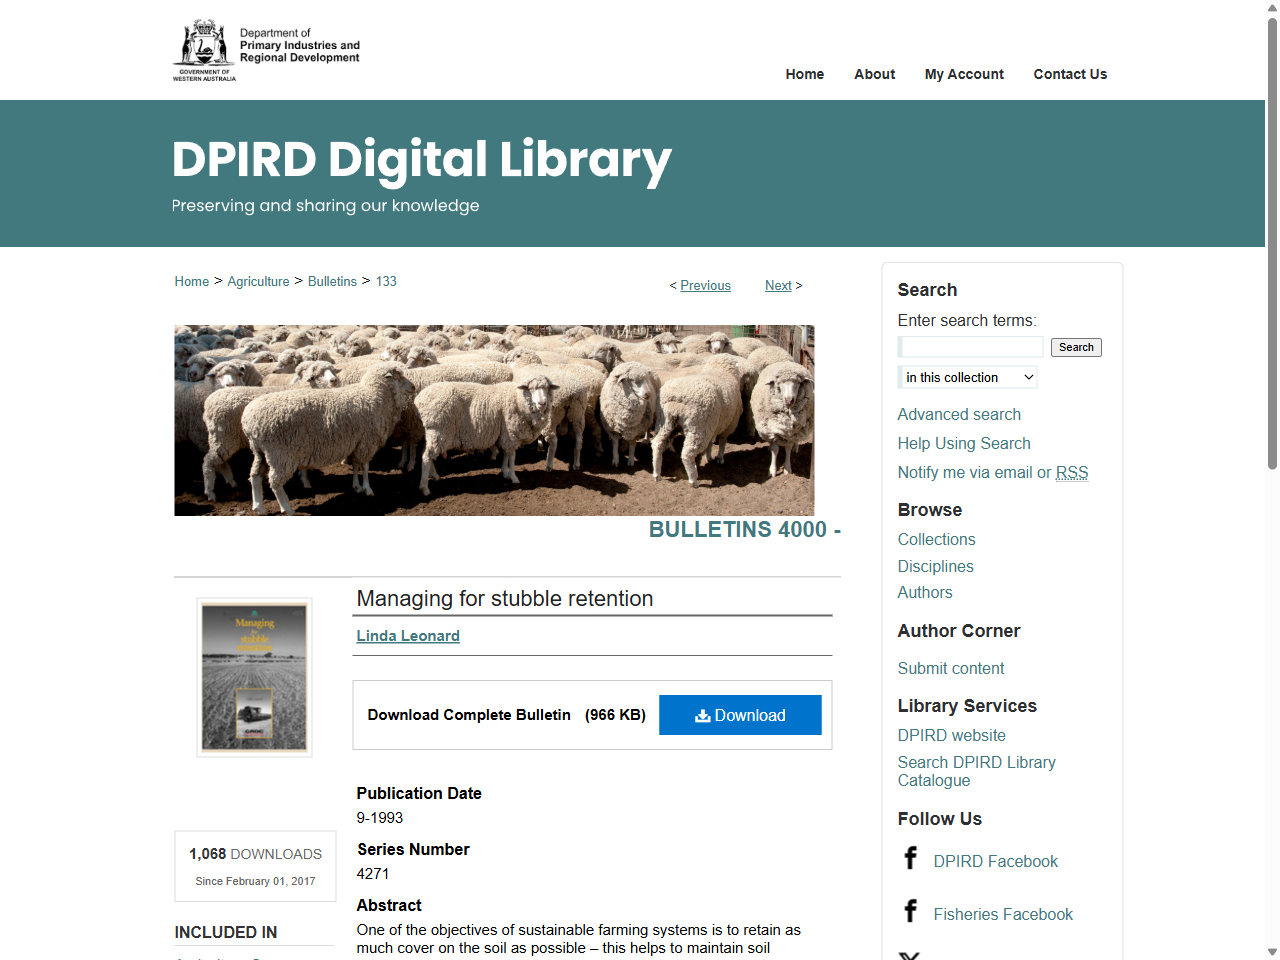Open DPIRD Facebook page via its icon

tap(911, 858)
